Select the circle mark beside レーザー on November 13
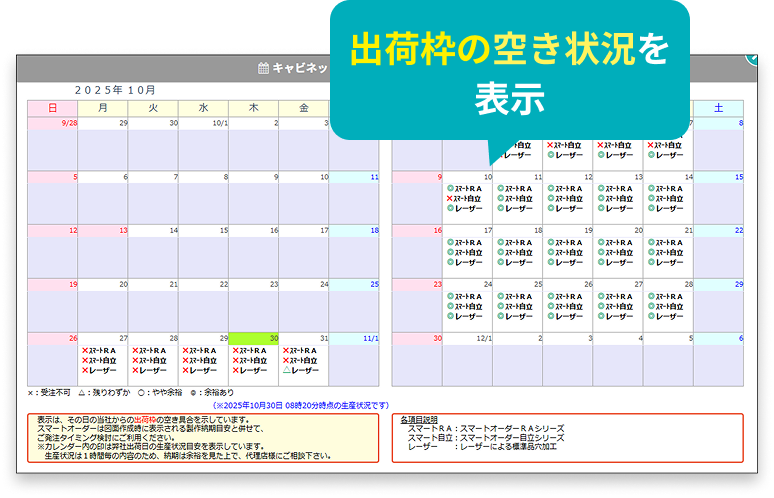Image resolution: width=774 pixels, height=498 pixels. [601, 208]
